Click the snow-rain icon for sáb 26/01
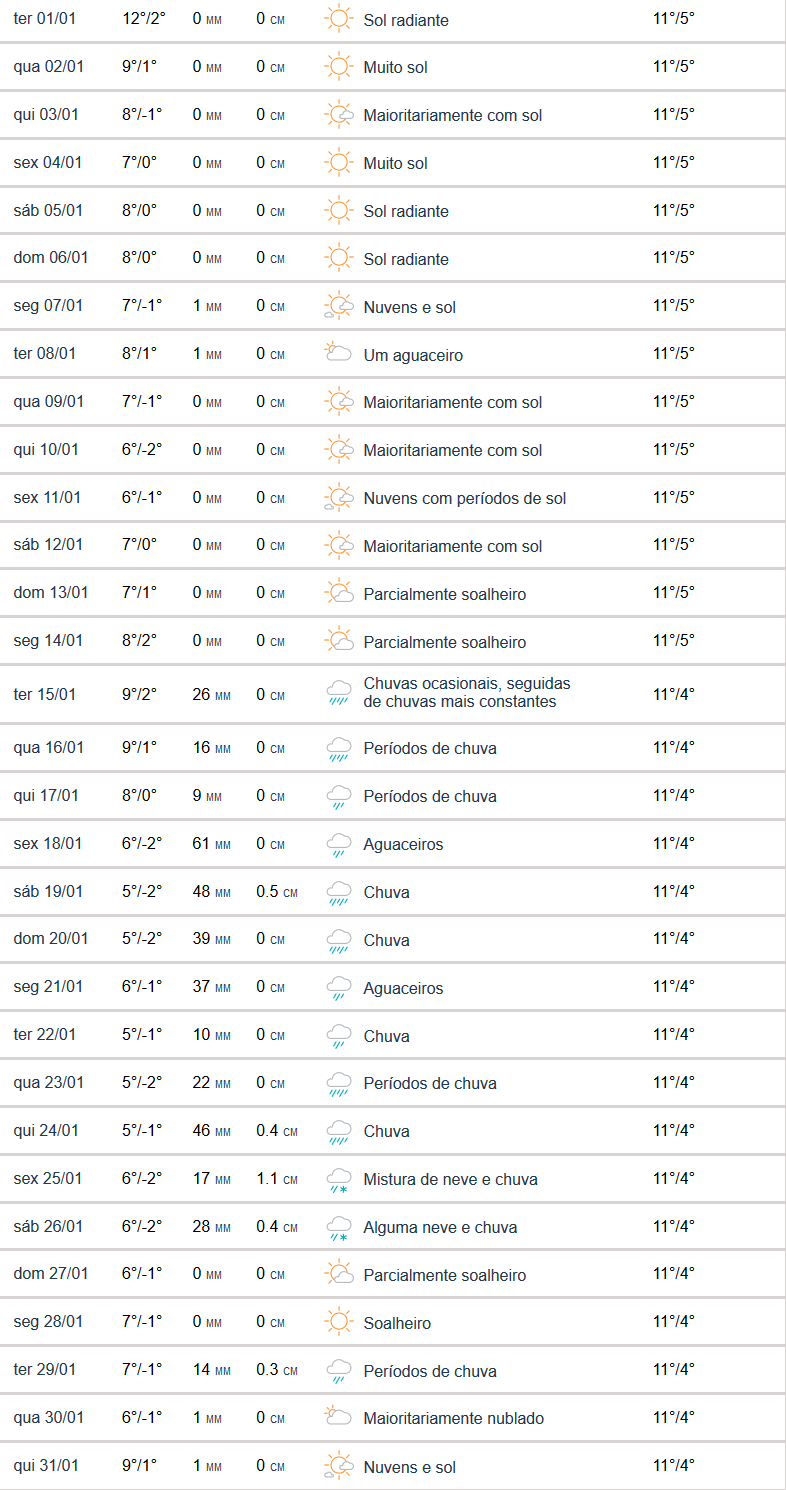 [339, 1227]
